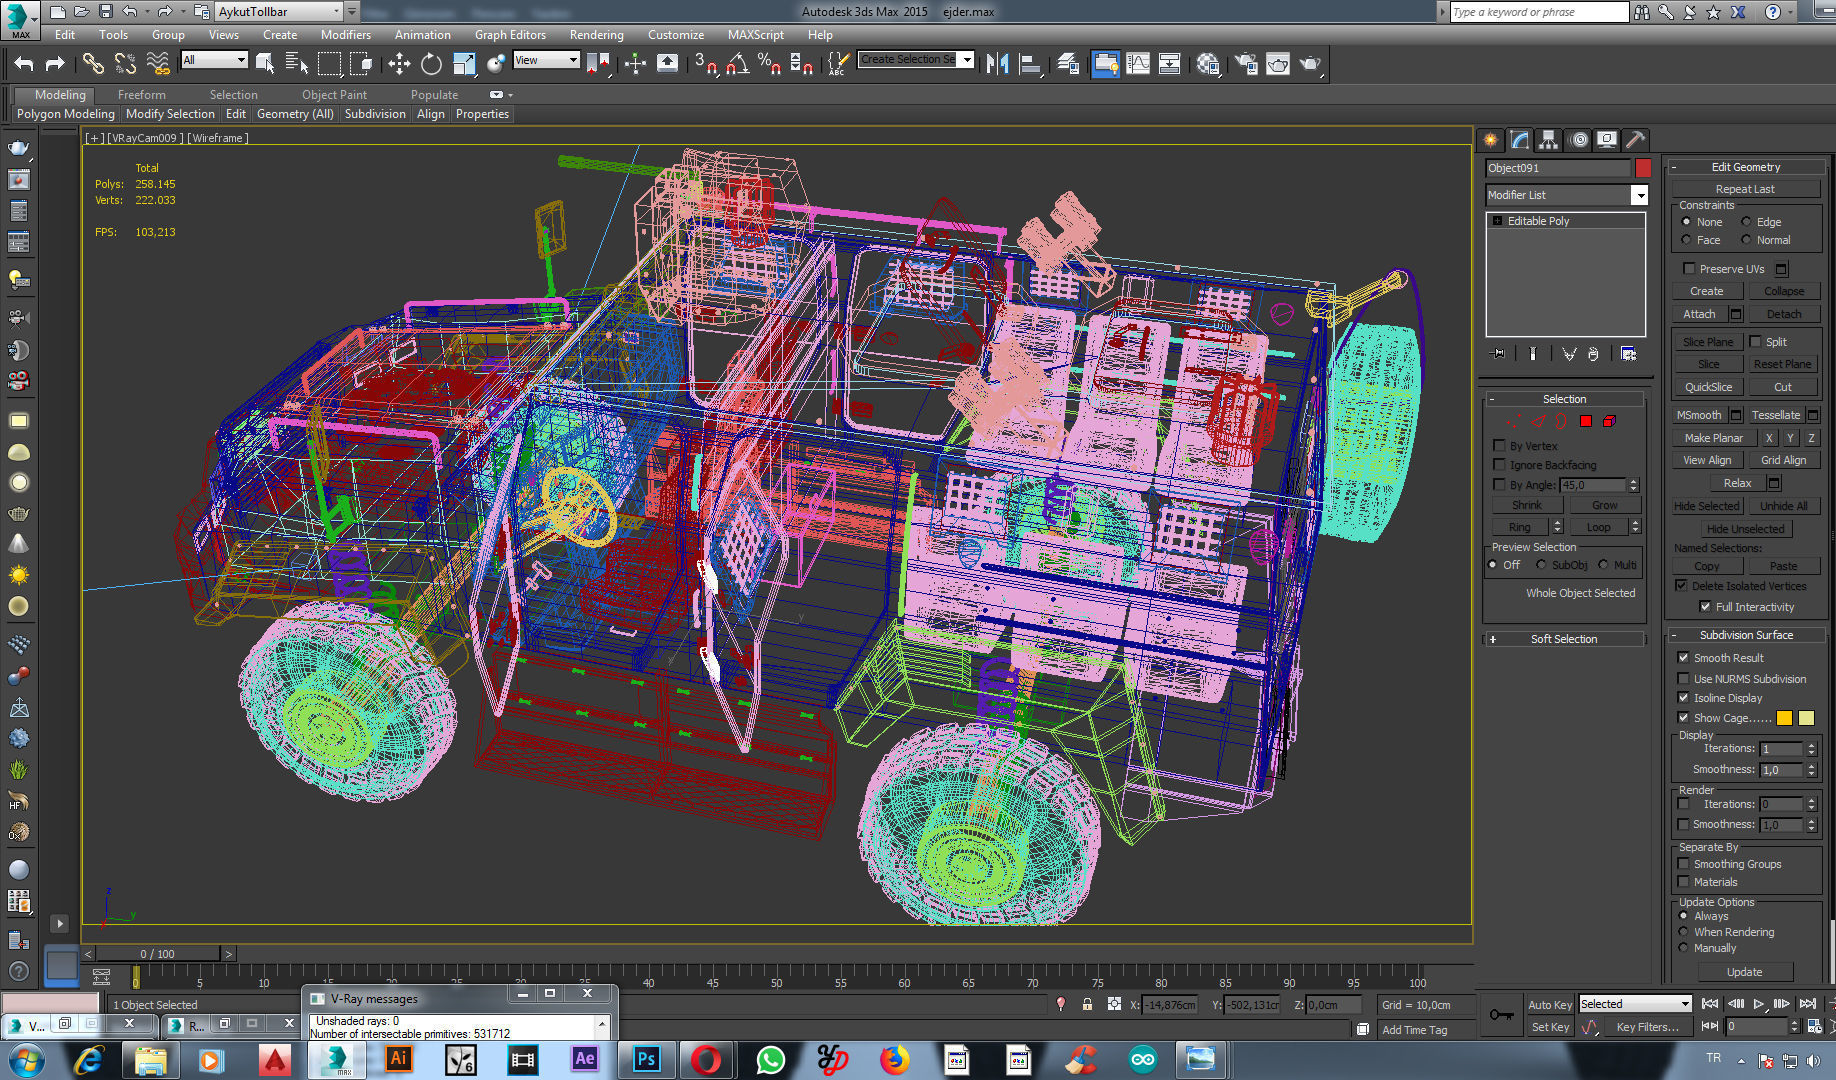Click the Auto Key button
The image size is (1836, 1080).
point(1549,1005)
